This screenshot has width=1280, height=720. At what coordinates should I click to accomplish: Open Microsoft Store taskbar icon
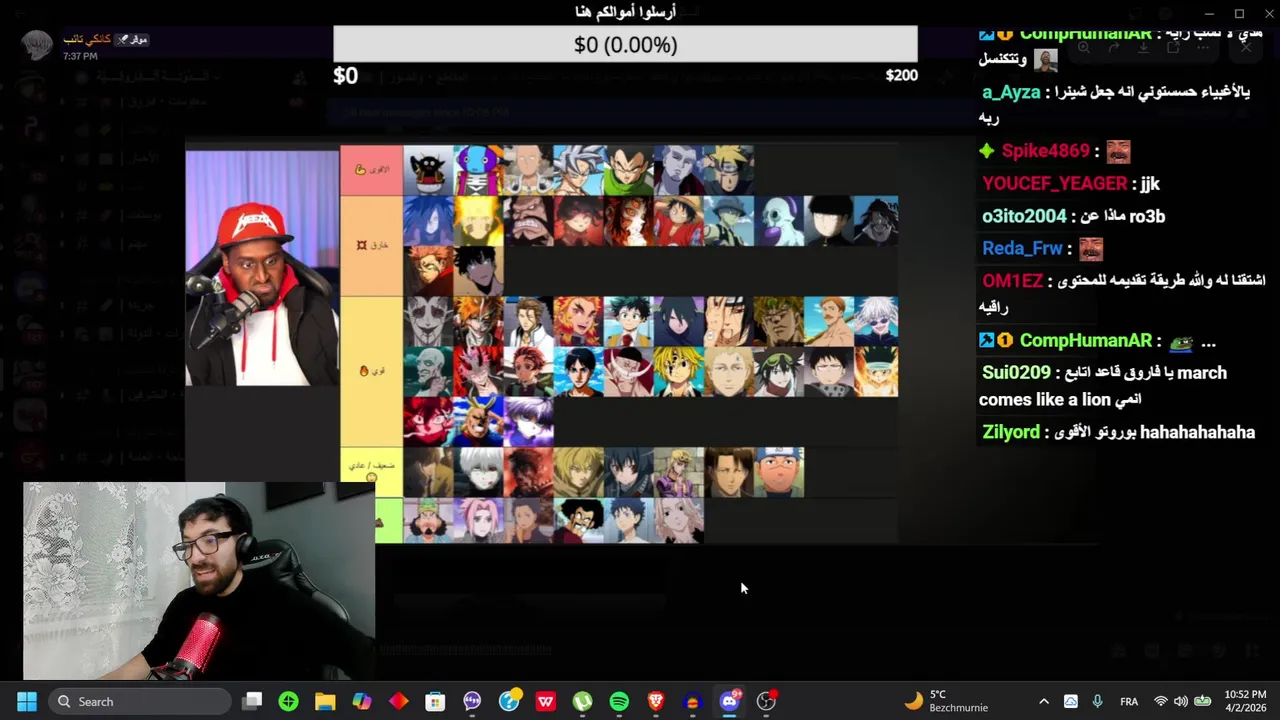coord(435,701)
